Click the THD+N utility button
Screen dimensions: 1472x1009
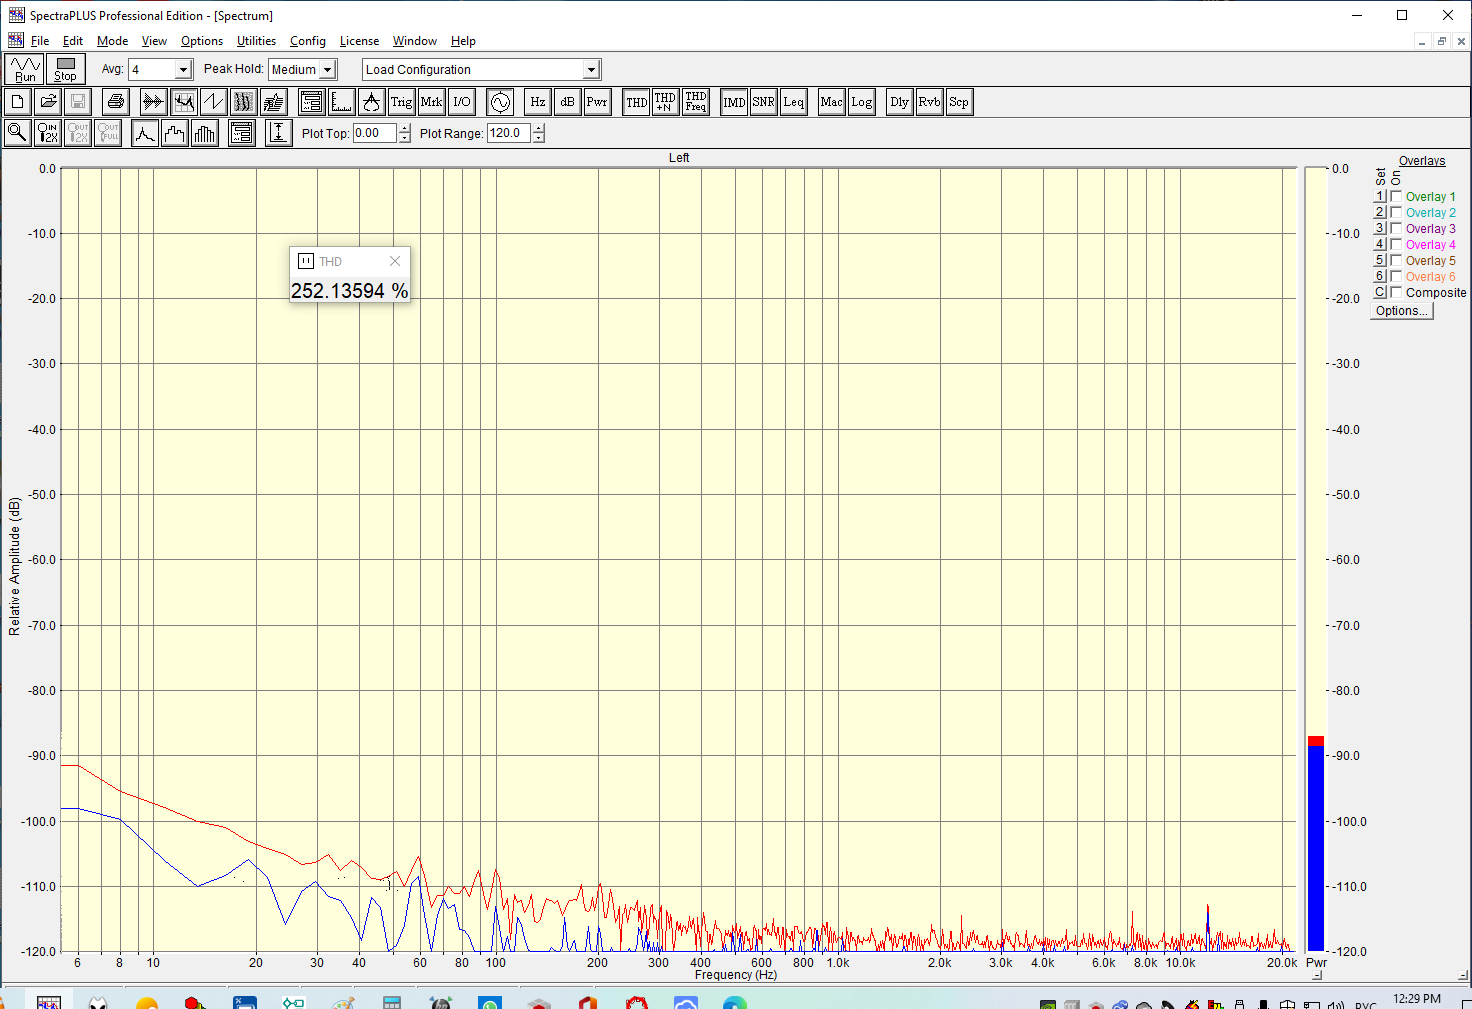[x=665, y=102]
